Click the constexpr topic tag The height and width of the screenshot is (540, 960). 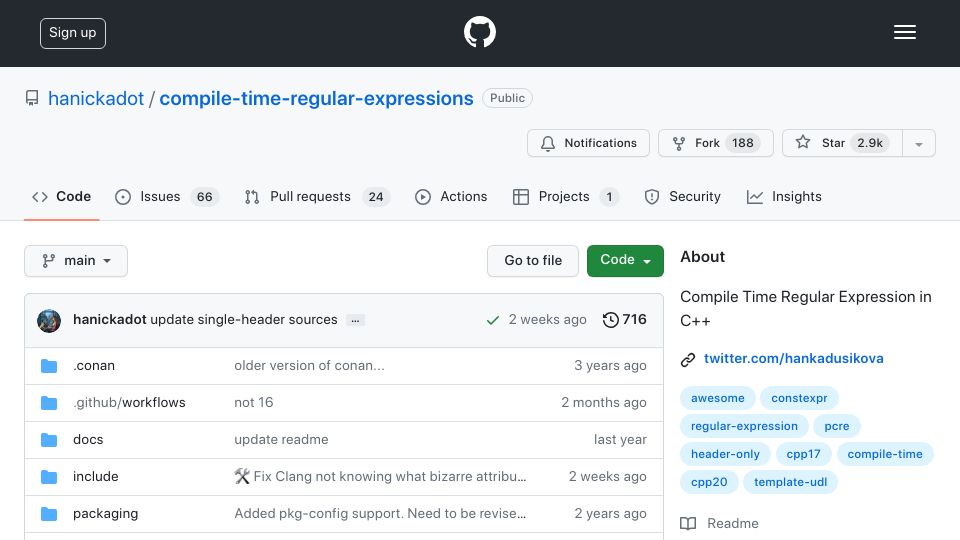tap(799, 398)
